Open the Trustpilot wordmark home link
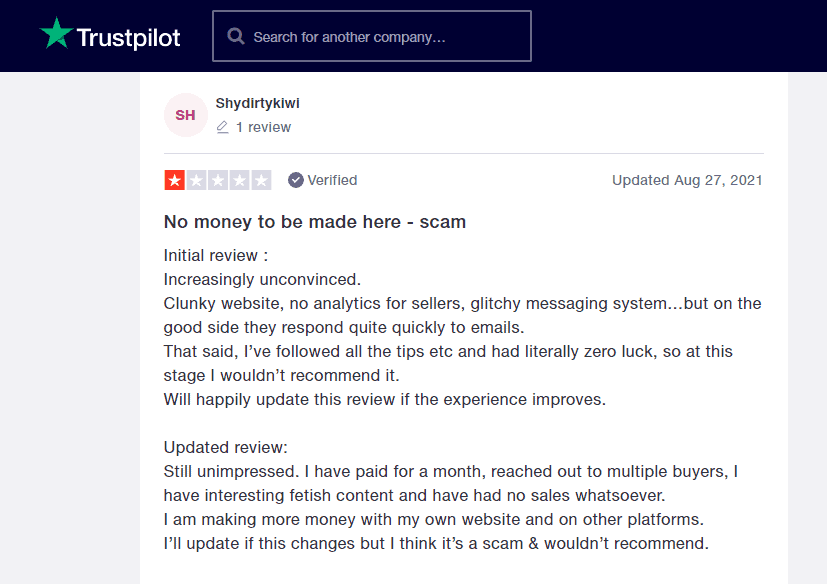The image size is (827, 584). tap(128, 38)
